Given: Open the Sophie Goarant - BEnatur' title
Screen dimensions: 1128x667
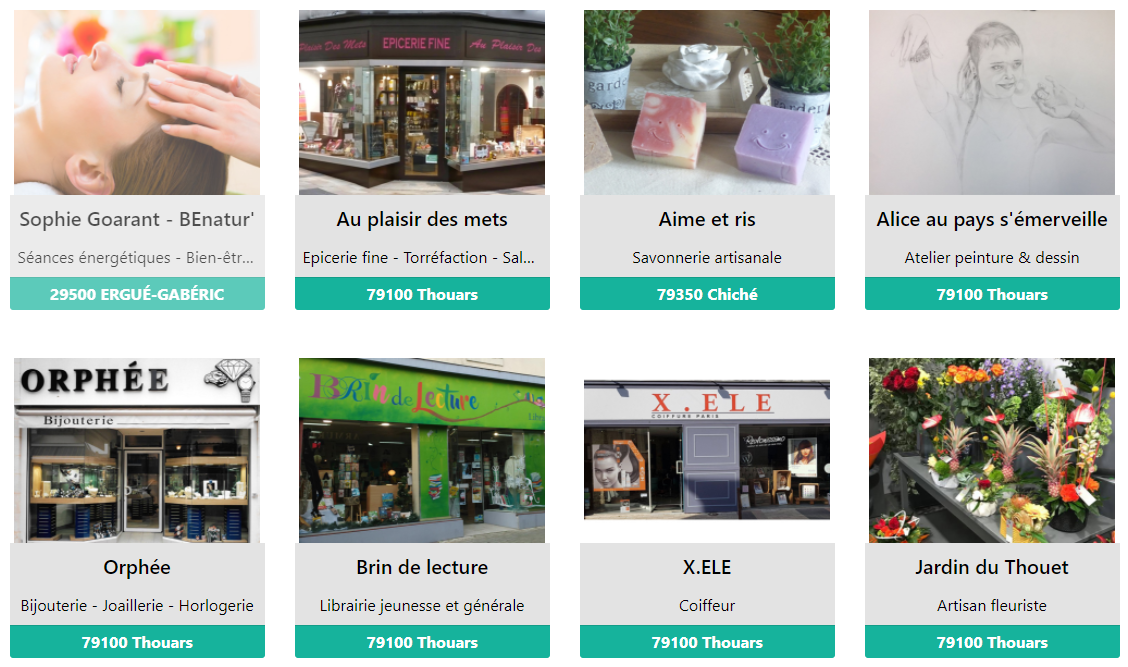Looking at the screenshot, I should [x=137, y=219].
